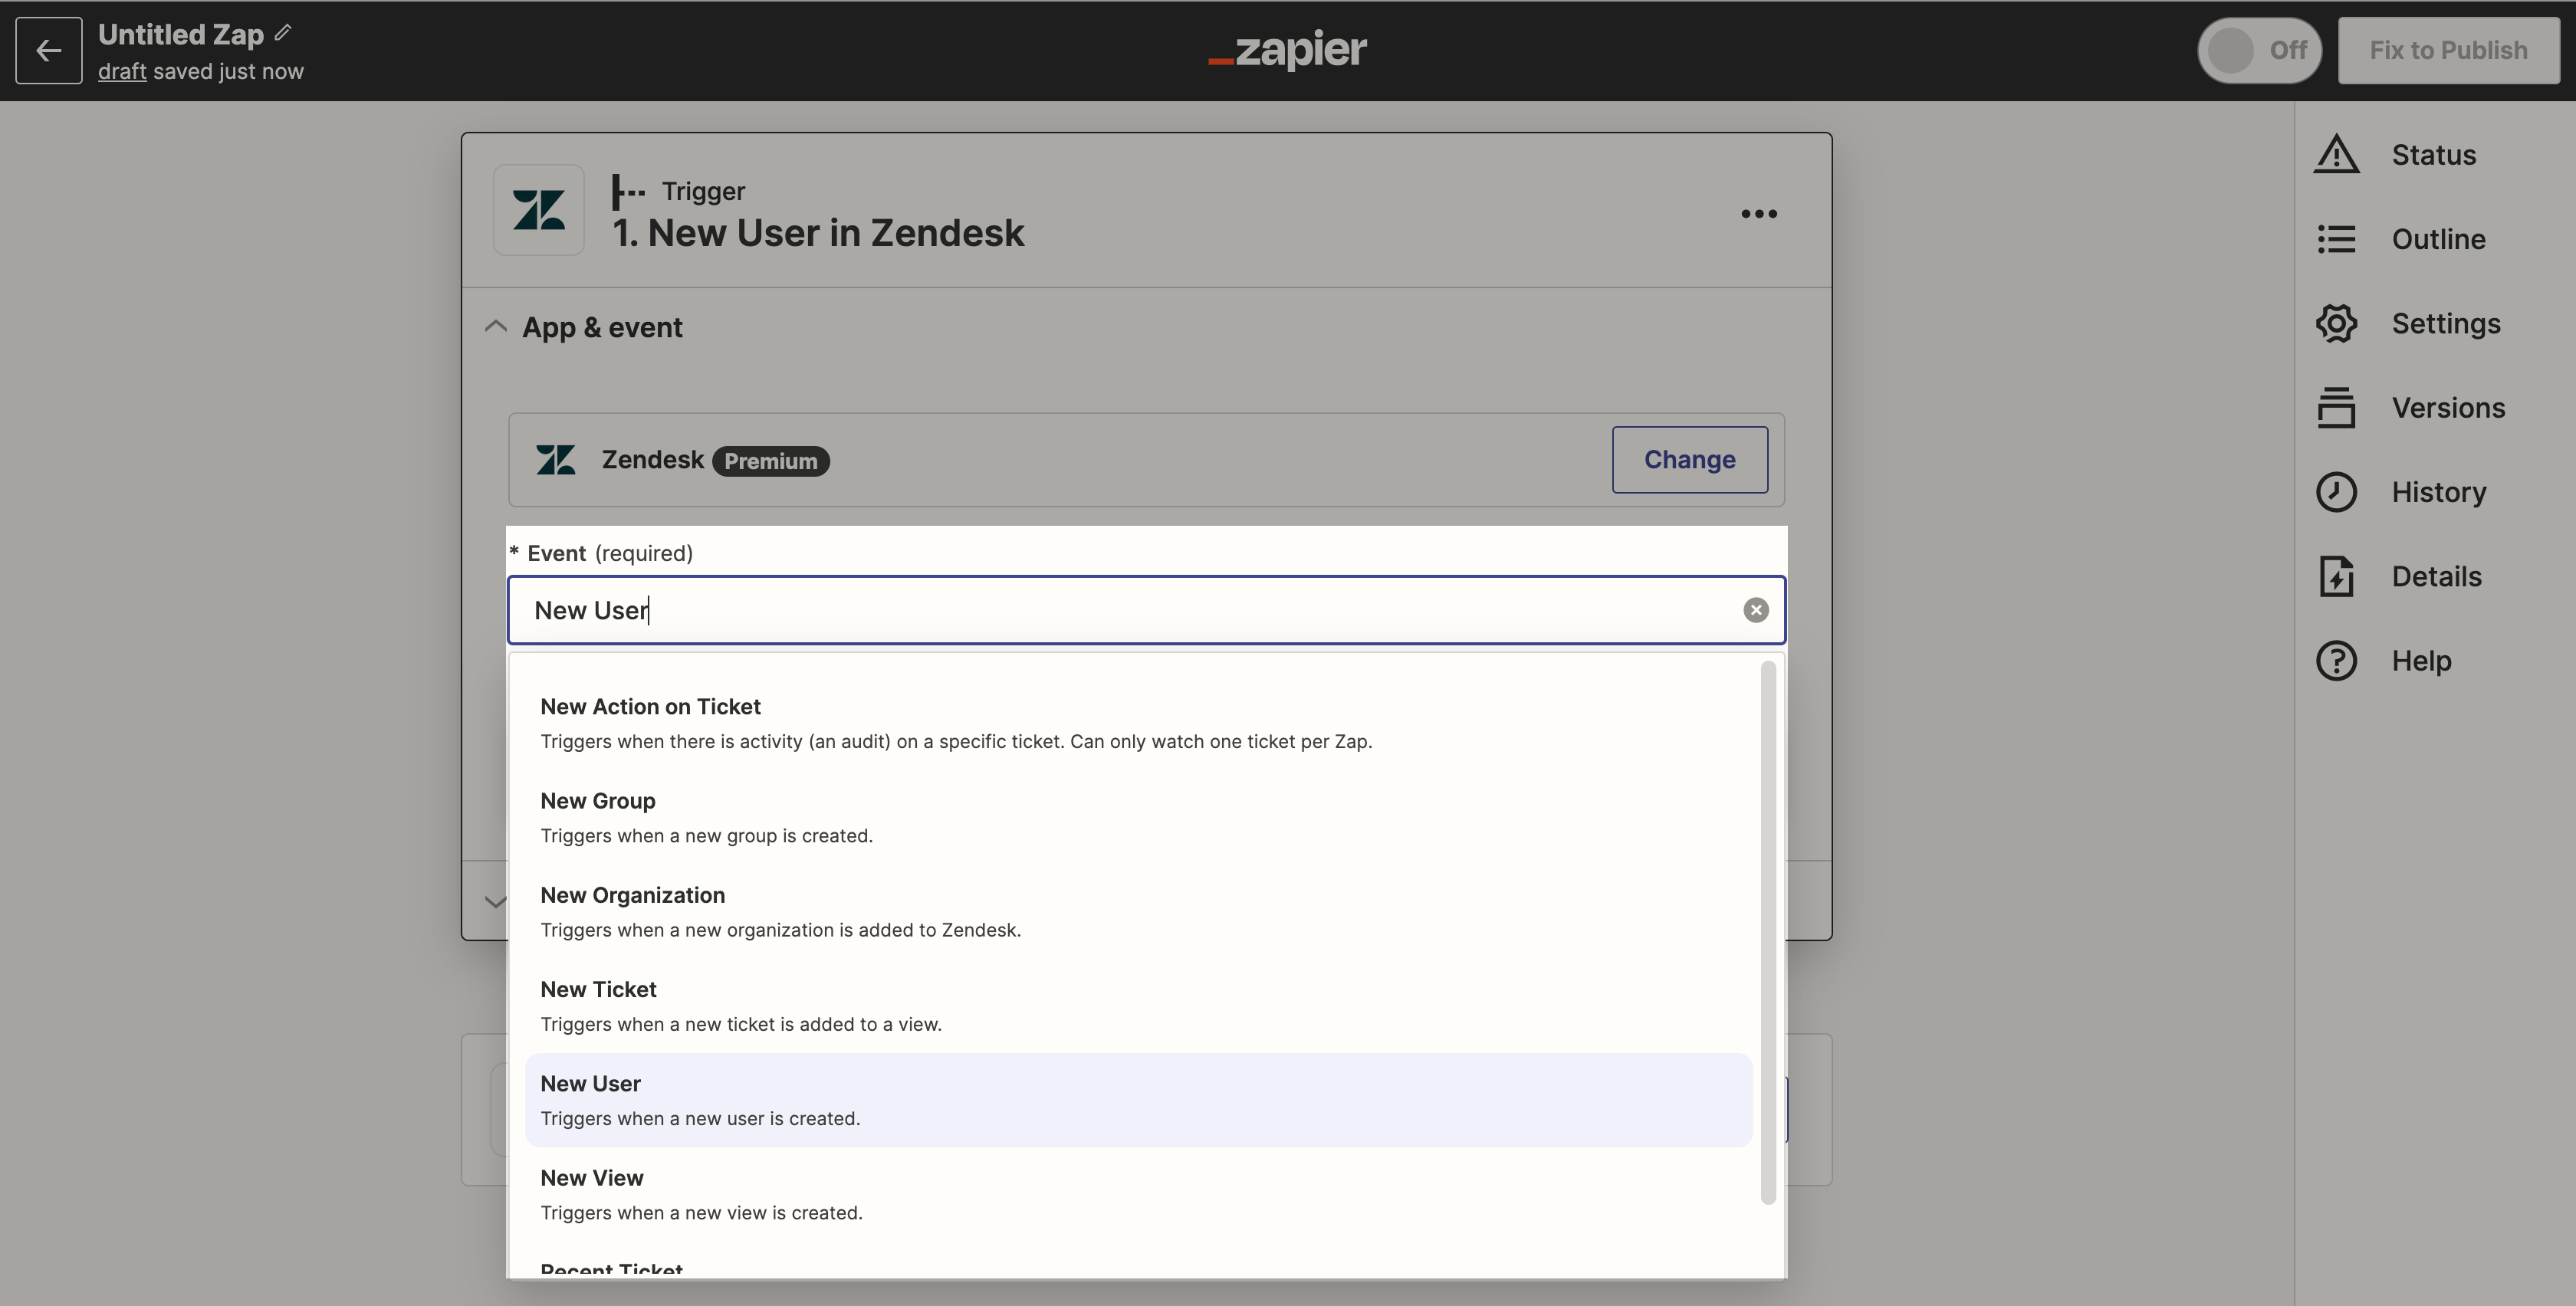Open the trigger three-dots menu
The height and width of the screenshot is (1306, 2576).
[x=1759, y=214]
